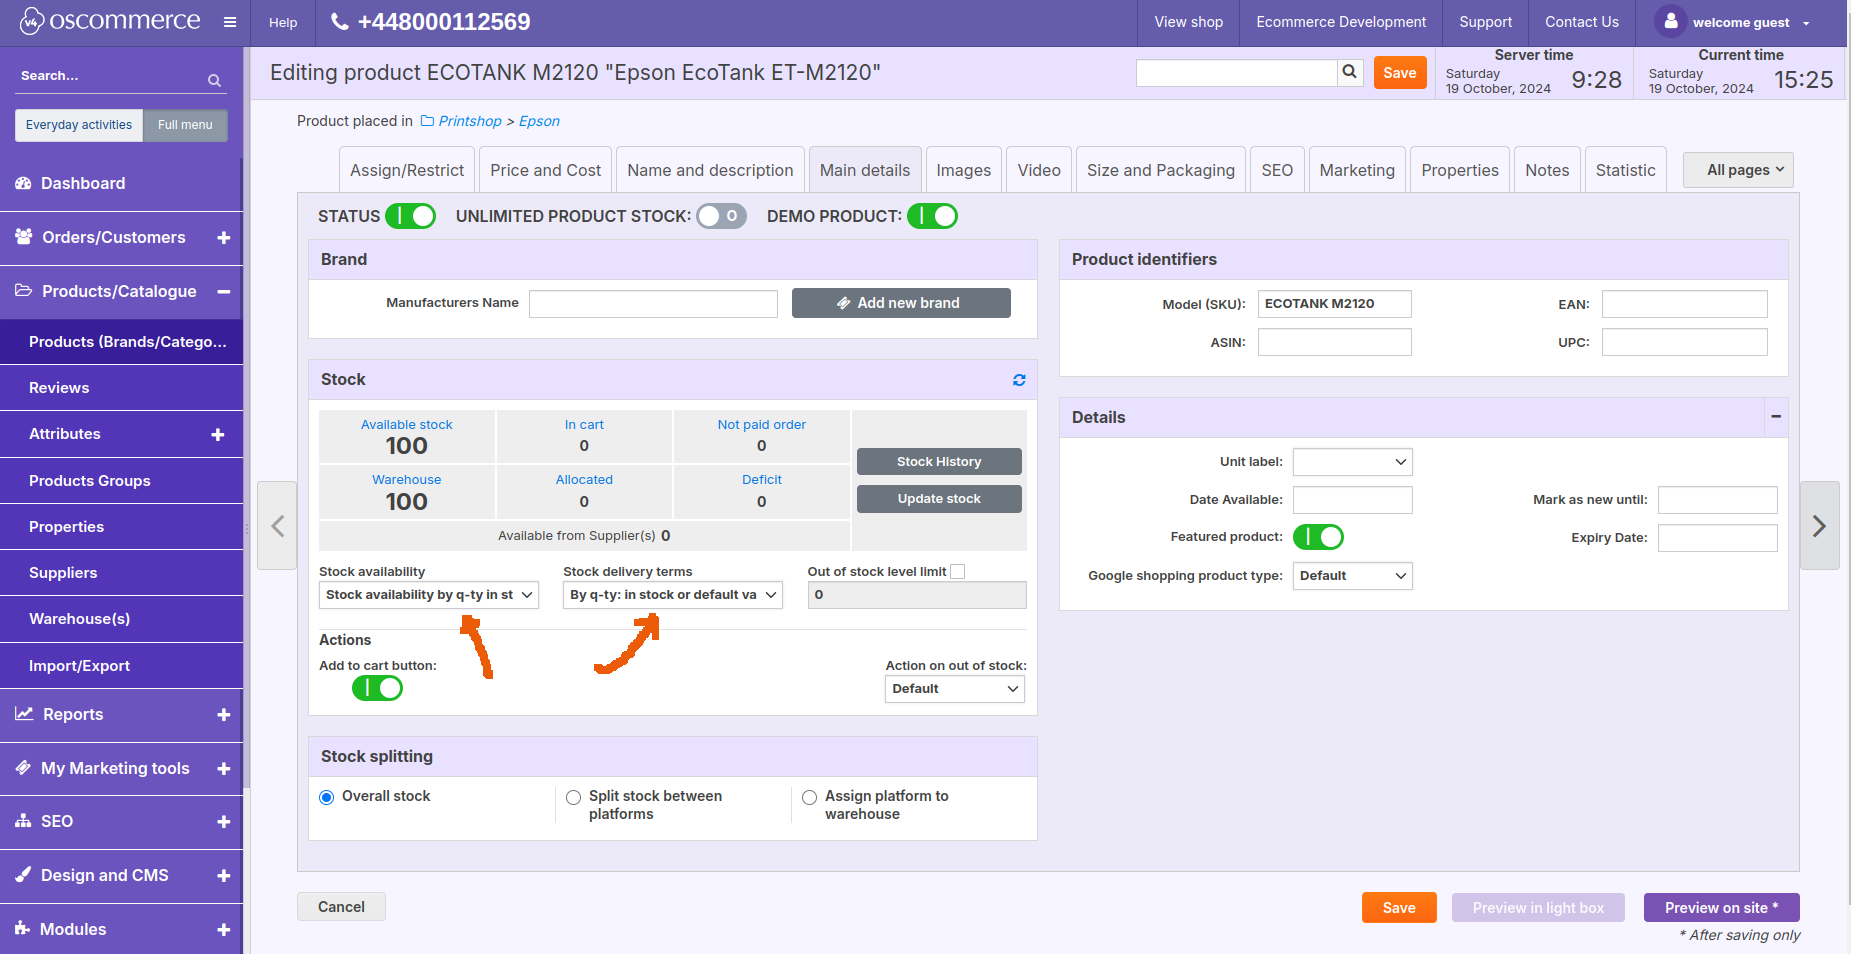The width and height of the screenshot is (1851, 954).
Task: Click the My Marketing tools tag icon
Action: 23,768
